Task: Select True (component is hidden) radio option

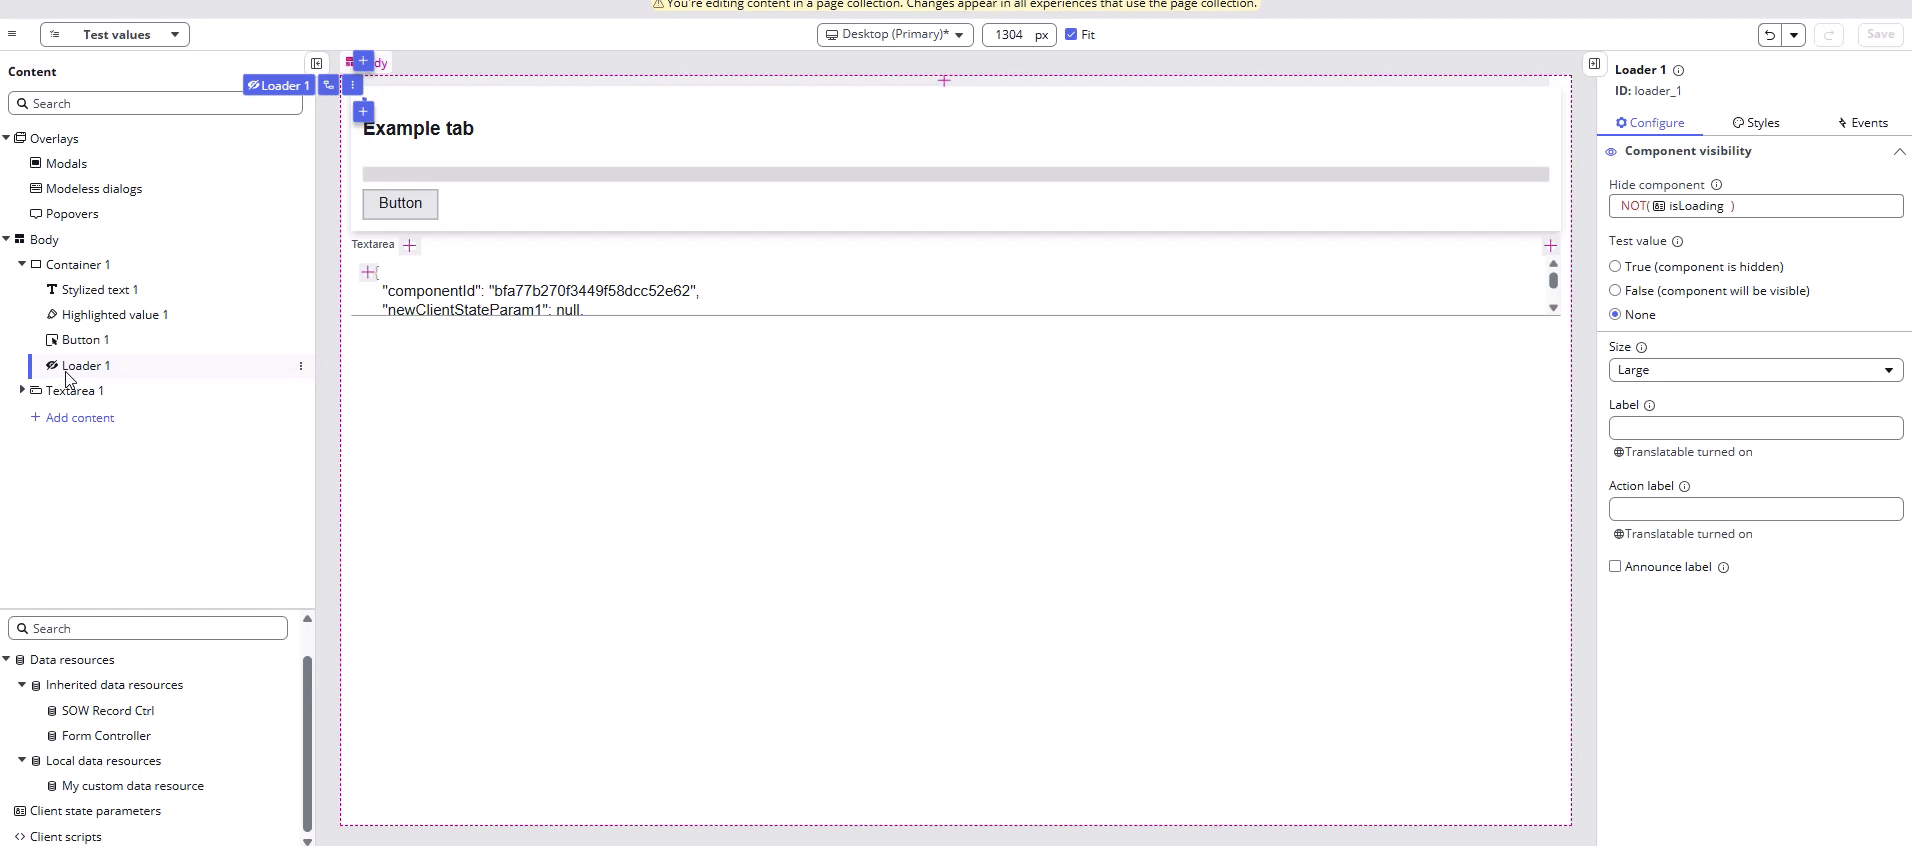Action: 1615,267
